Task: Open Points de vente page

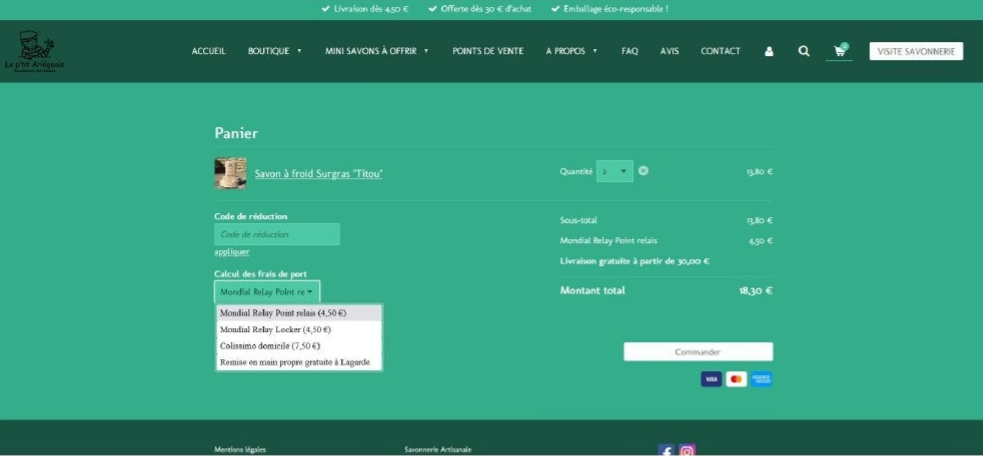Action: click(488, 51)
